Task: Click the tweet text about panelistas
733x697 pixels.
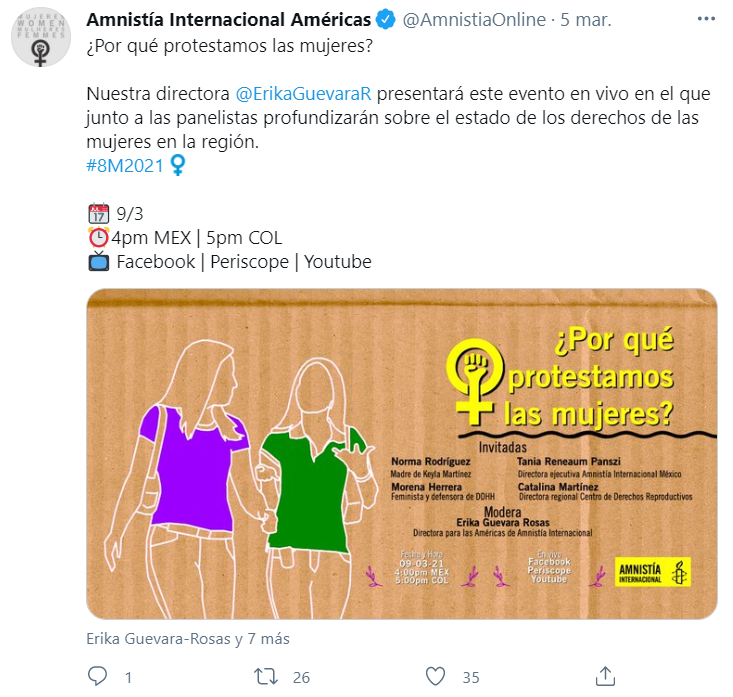Action: [x=398, y=118]
